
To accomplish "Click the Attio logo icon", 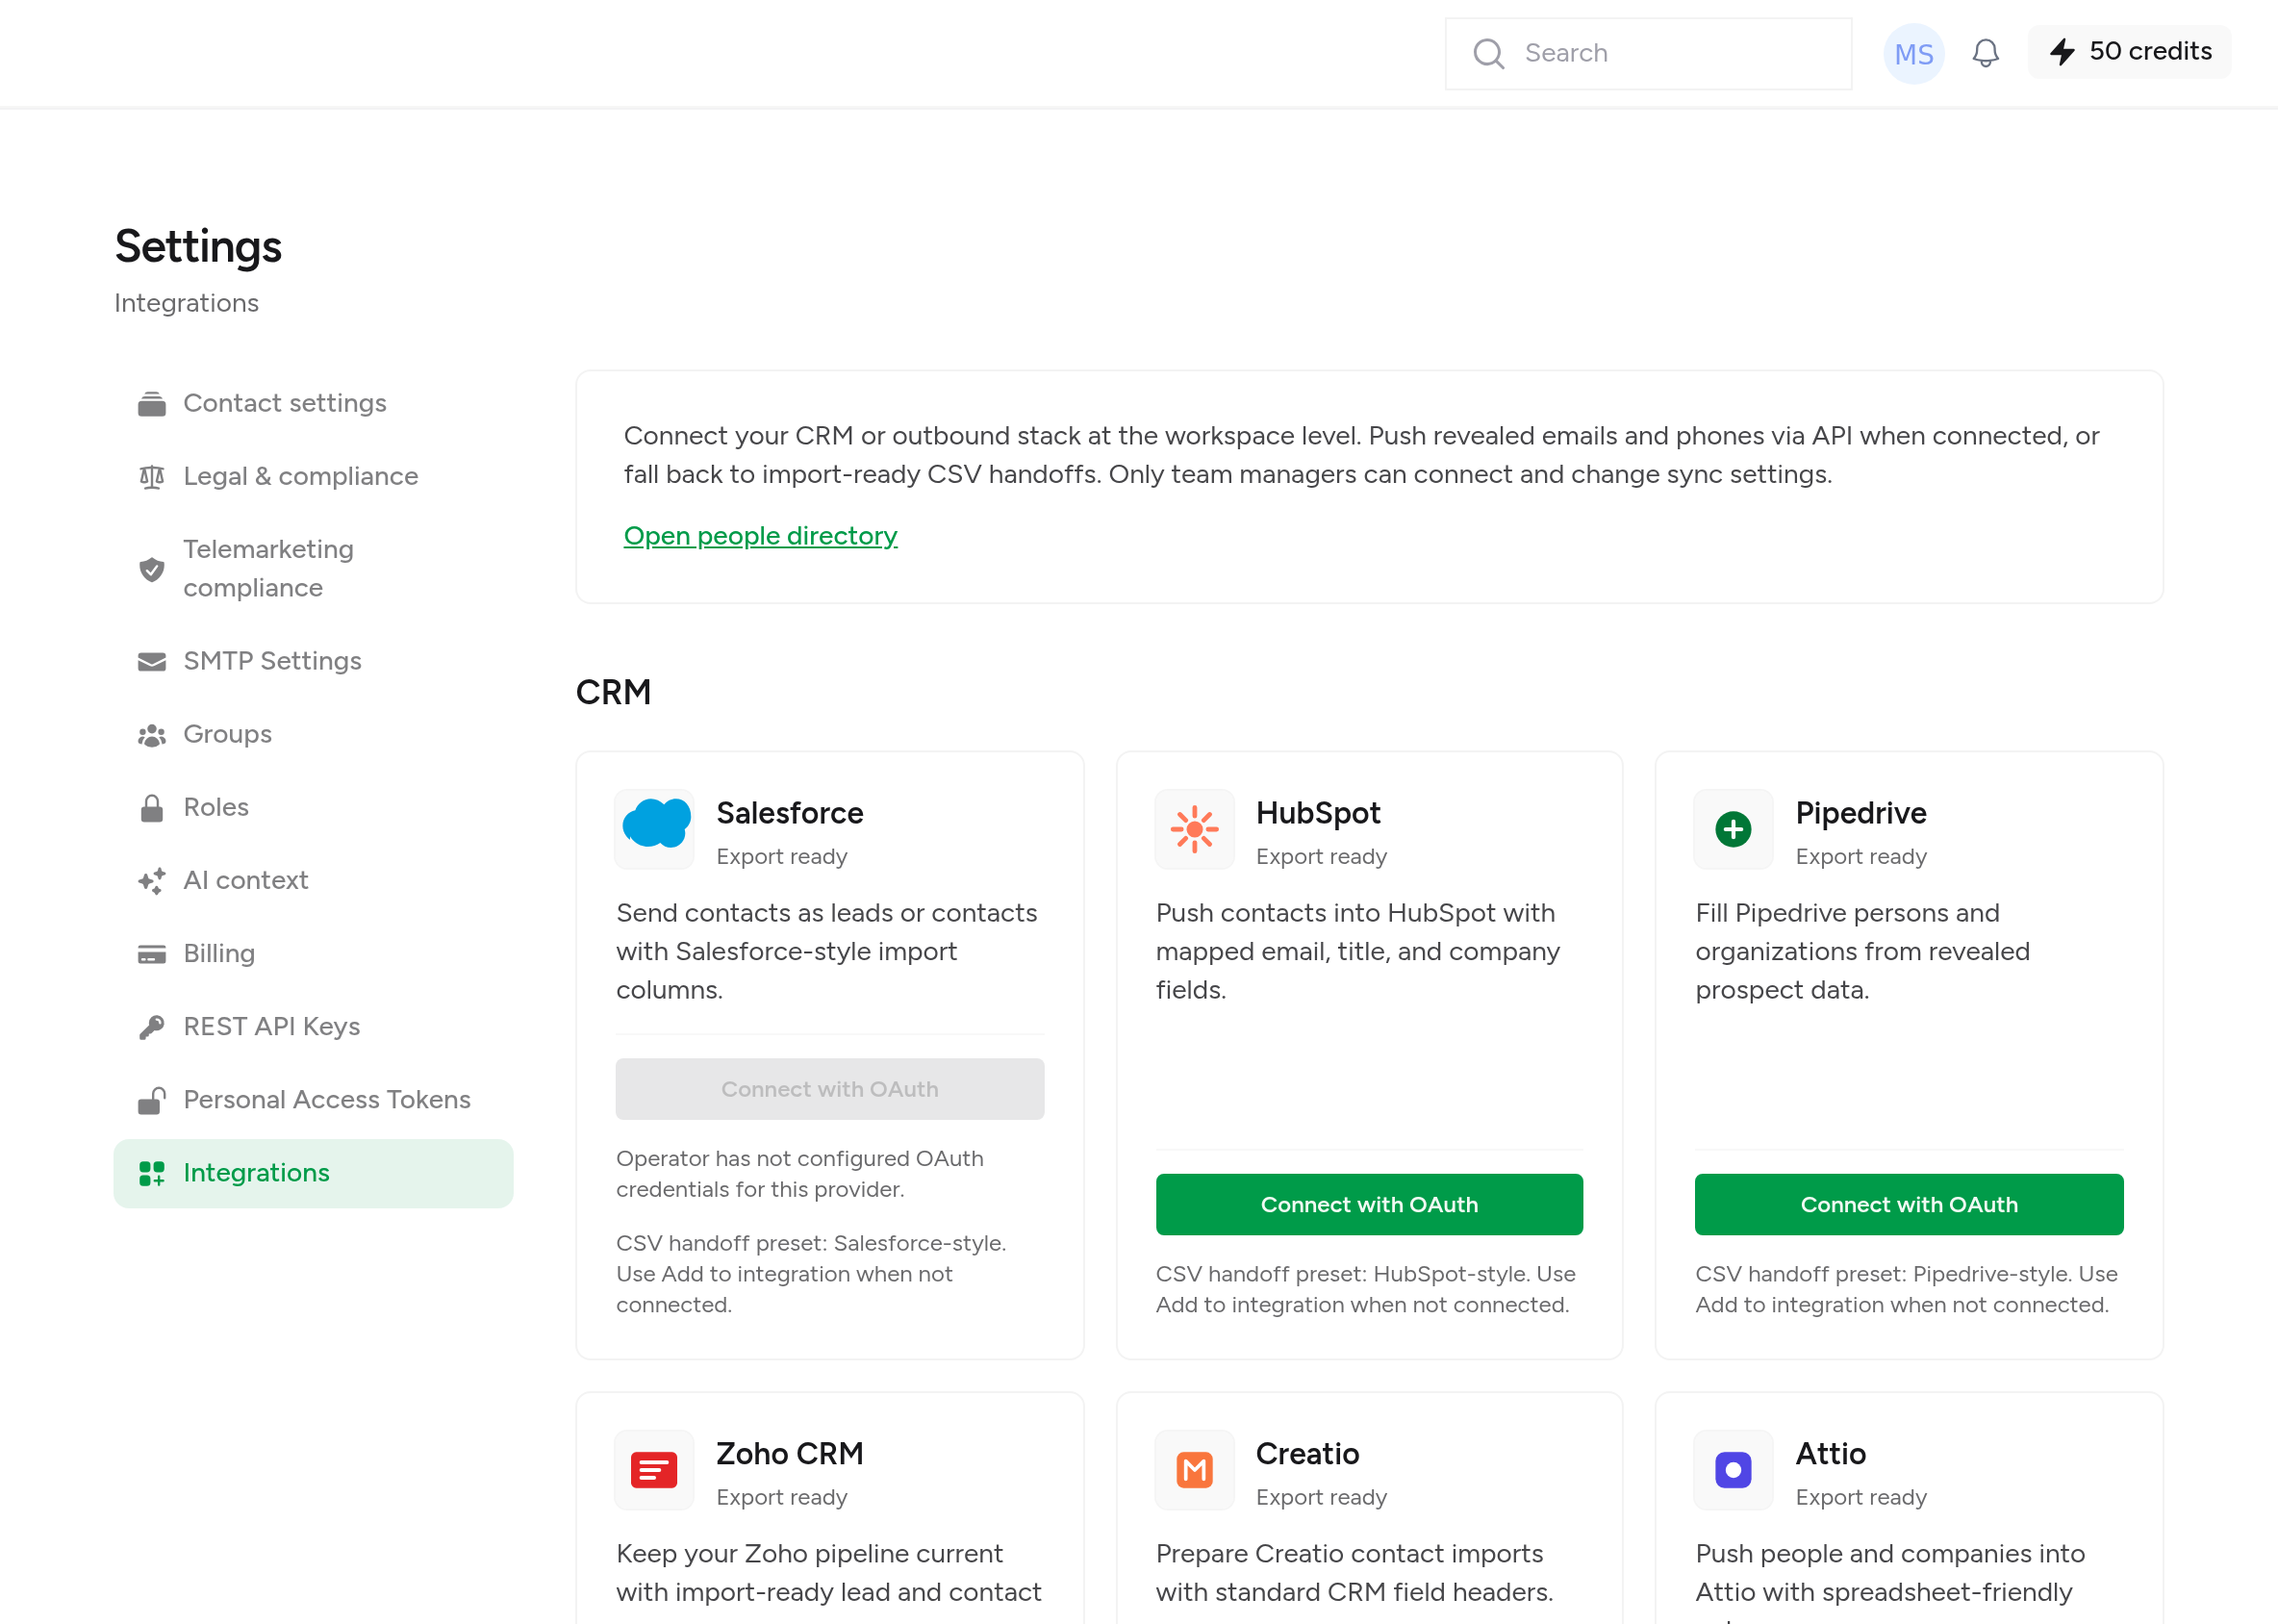I will click(1733, 1469).
